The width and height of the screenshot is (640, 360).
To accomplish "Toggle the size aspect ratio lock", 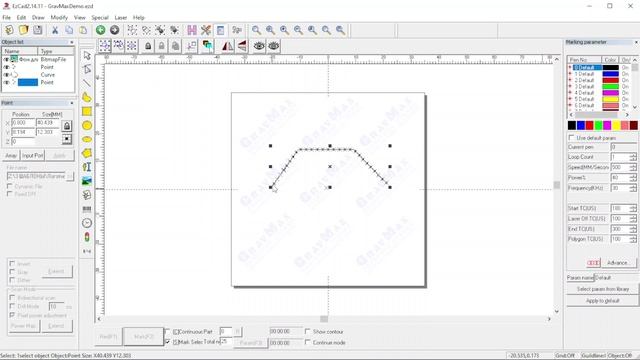I will click(x=67, y=126).
